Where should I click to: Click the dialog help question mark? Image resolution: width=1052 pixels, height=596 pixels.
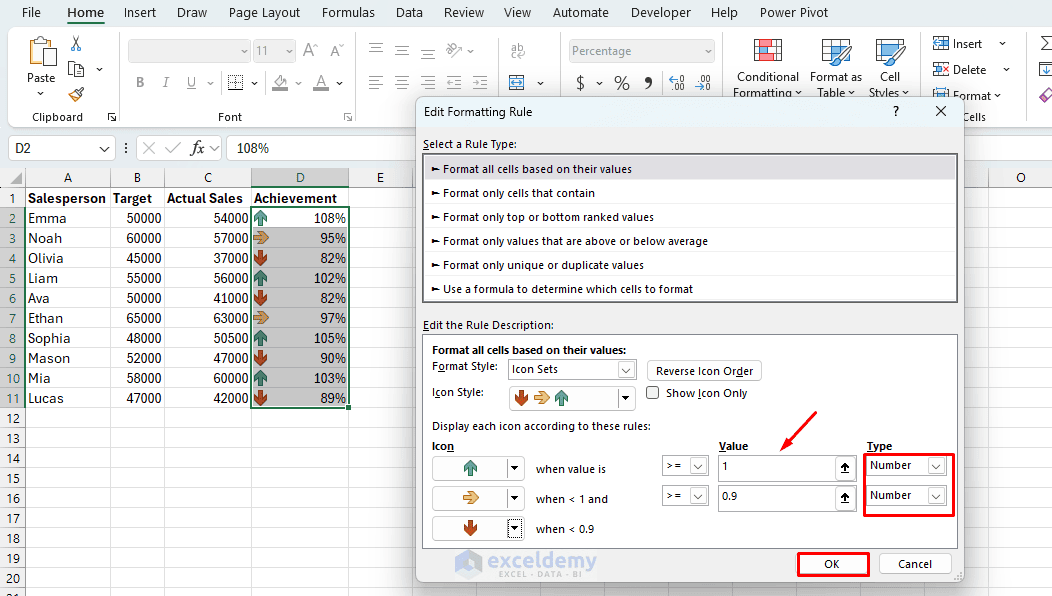[896, 111]
